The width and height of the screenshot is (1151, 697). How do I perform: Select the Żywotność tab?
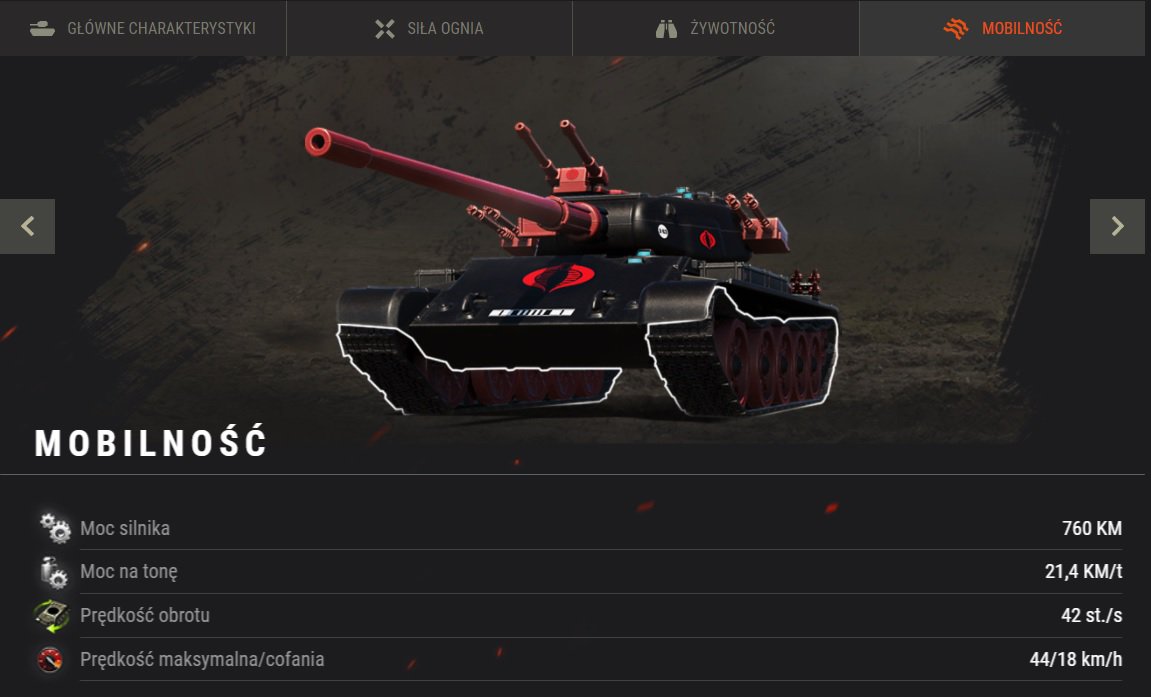click(715, 28)
